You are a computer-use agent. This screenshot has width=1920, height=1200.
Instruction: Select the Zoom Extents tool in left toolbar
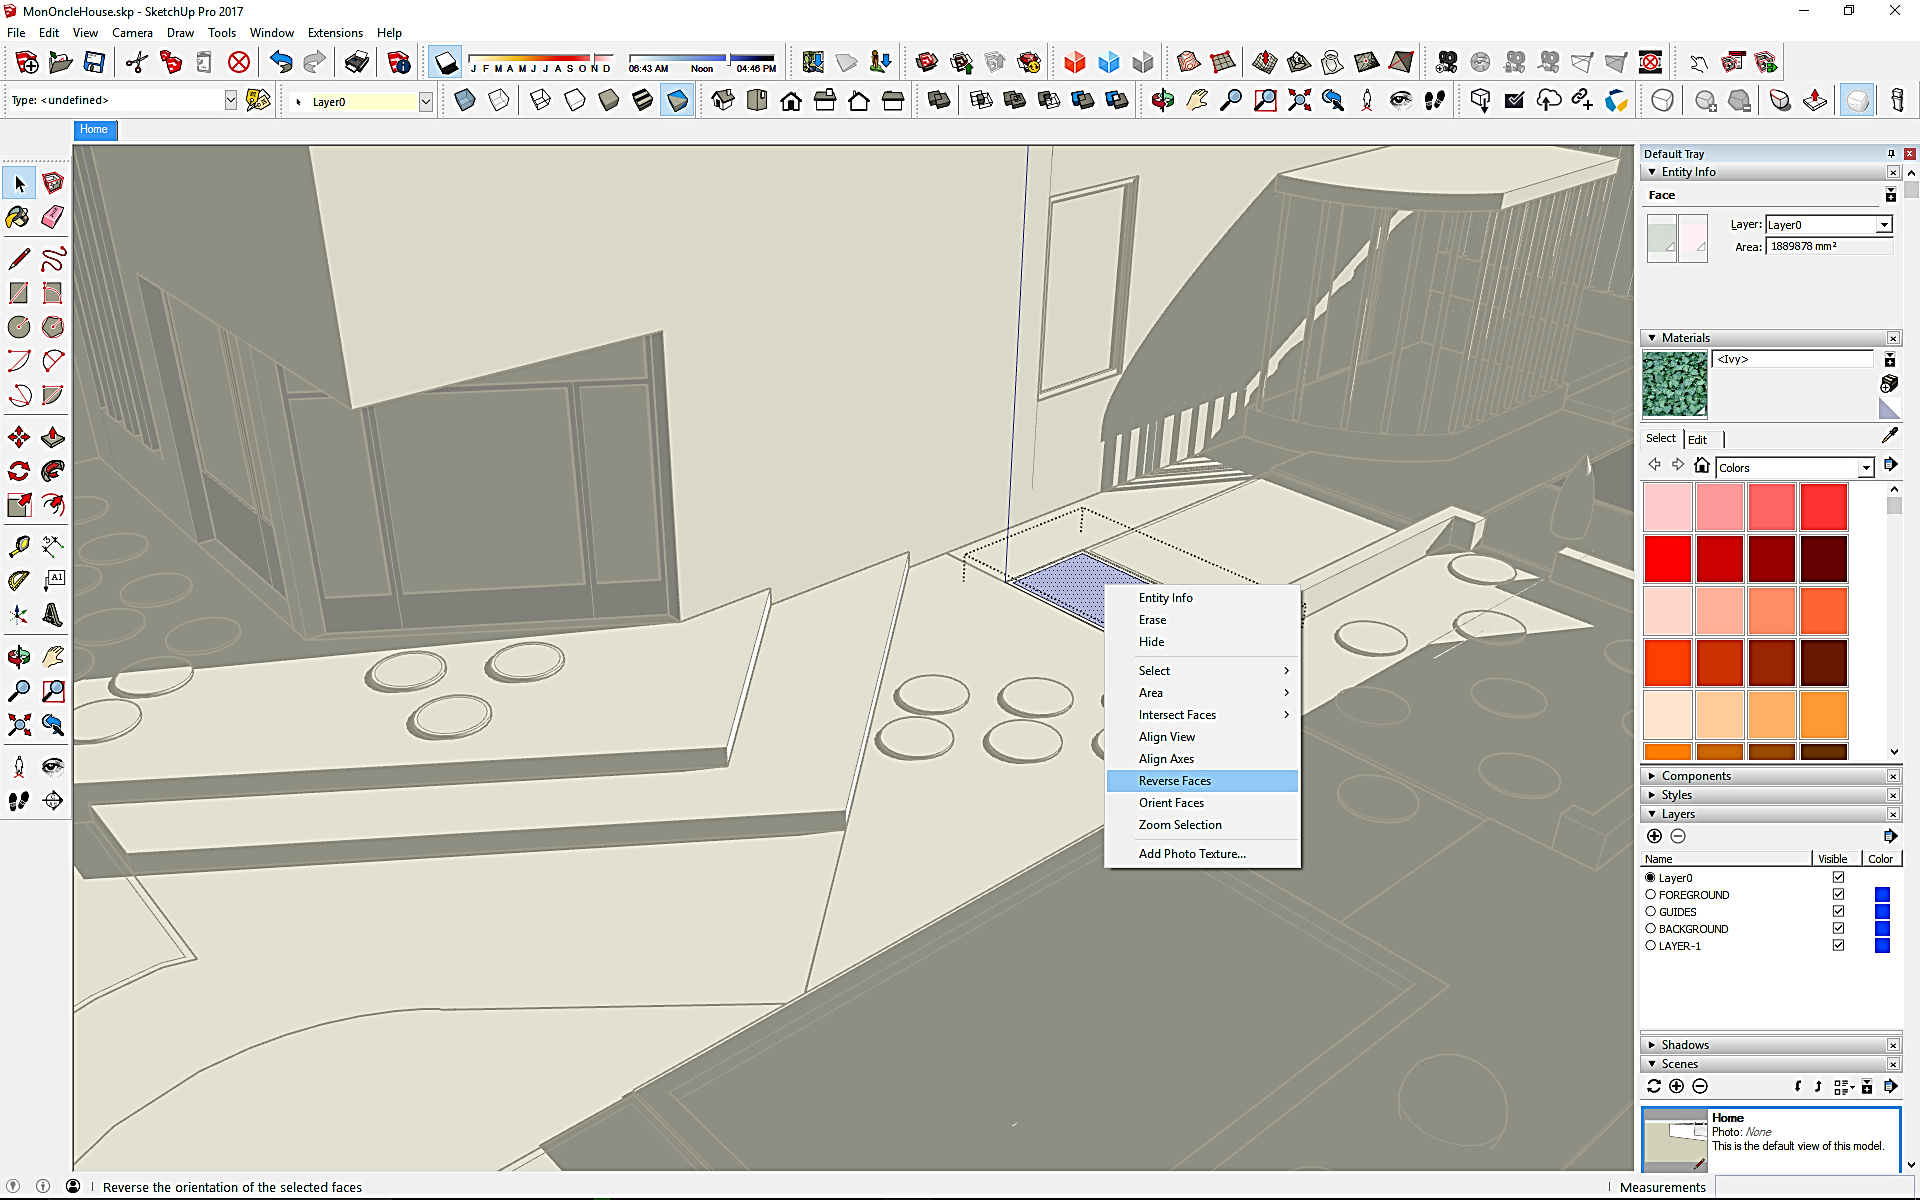[19, 724]
